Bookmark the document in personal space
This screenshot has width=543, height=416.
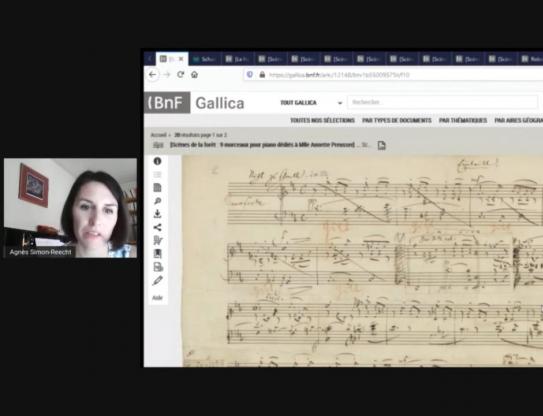(x=157, y=254)
